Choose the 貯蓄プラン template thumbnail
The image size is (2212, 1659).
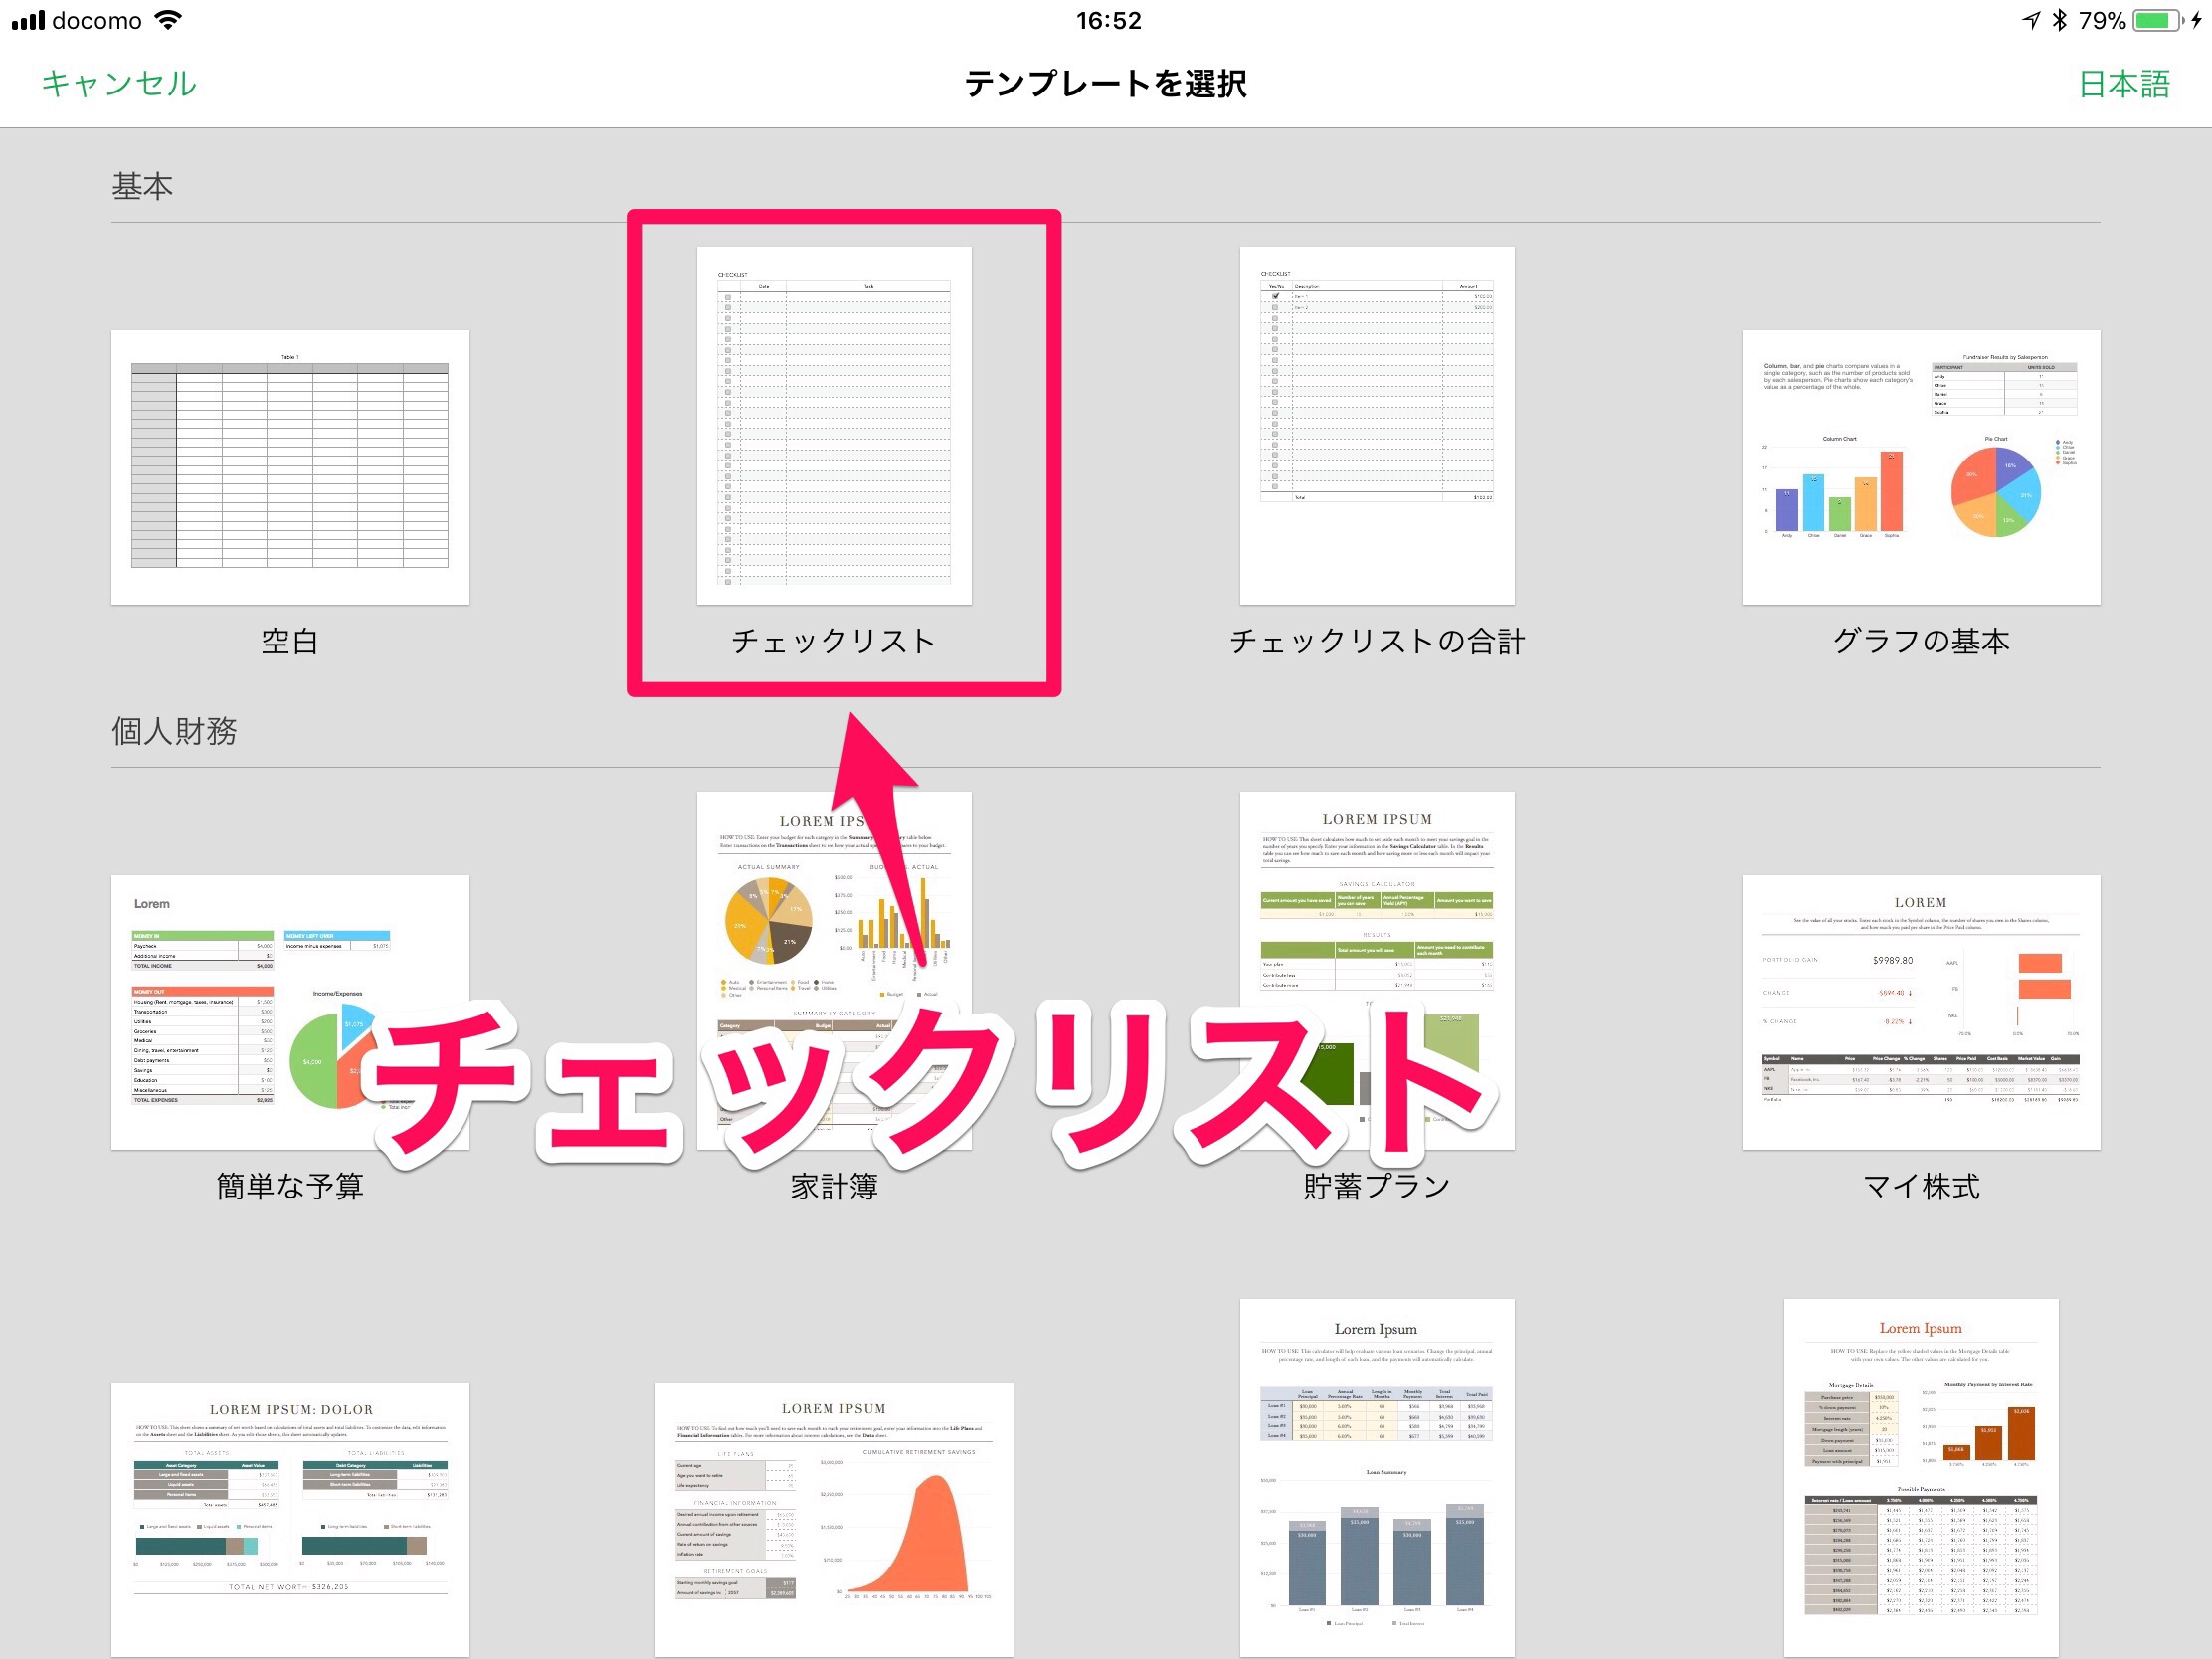pyautogui.click(x=1377, y=970)
